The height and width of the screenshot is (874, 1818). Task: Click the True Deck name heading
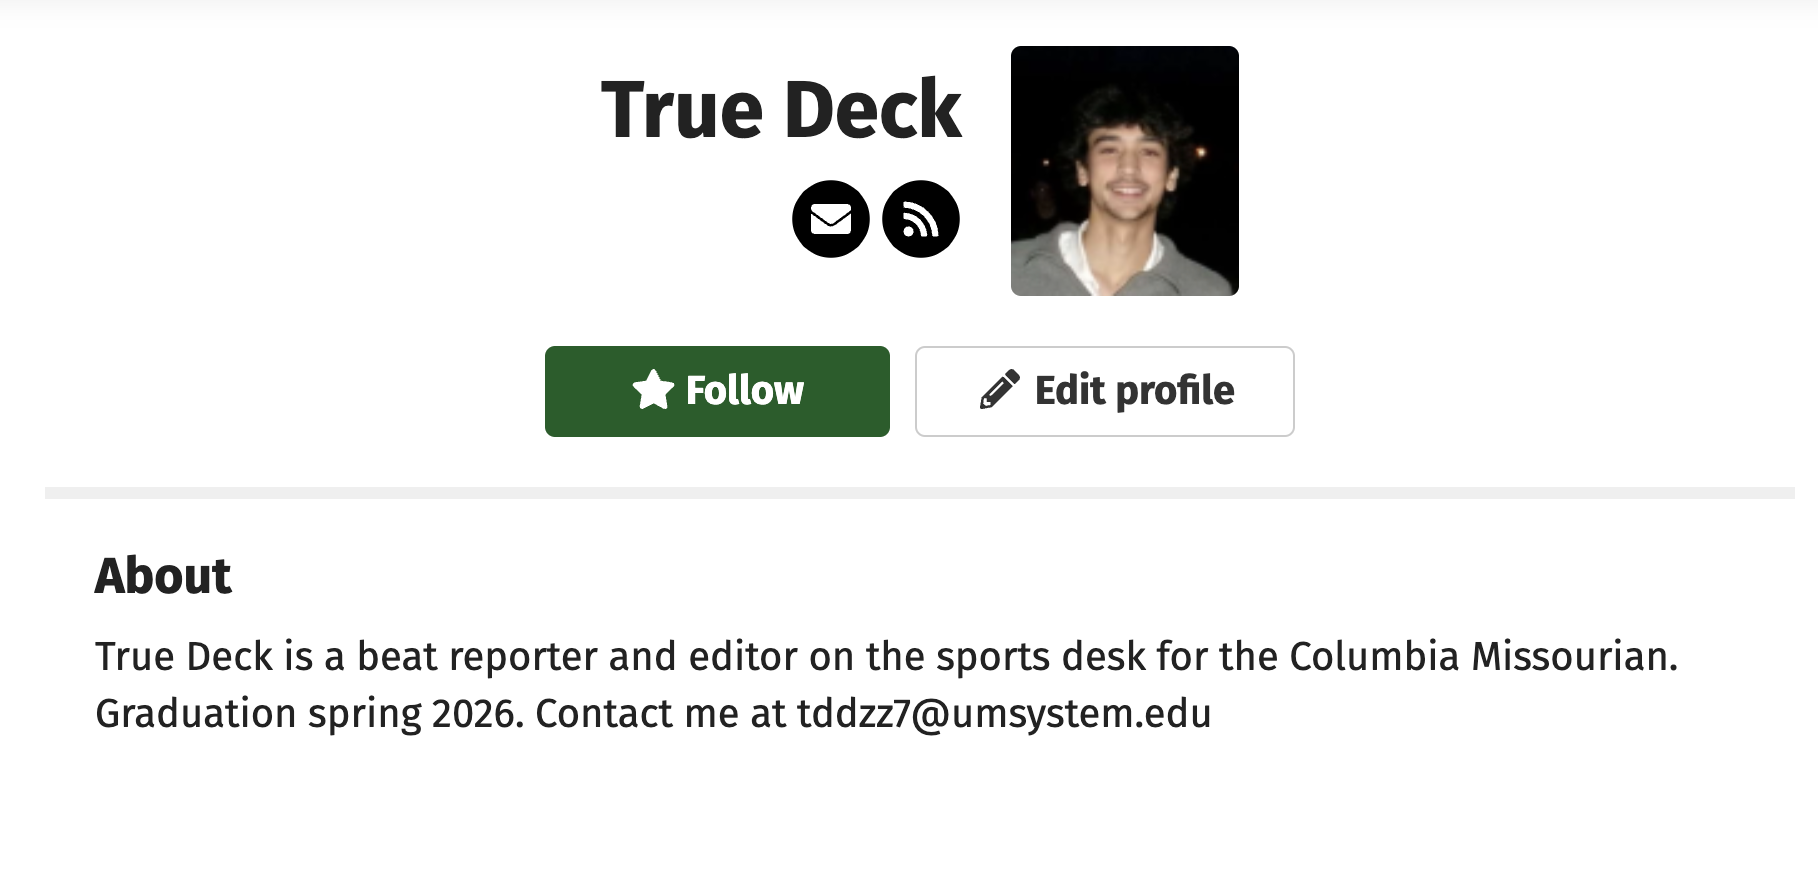click(x=780, y=110)
